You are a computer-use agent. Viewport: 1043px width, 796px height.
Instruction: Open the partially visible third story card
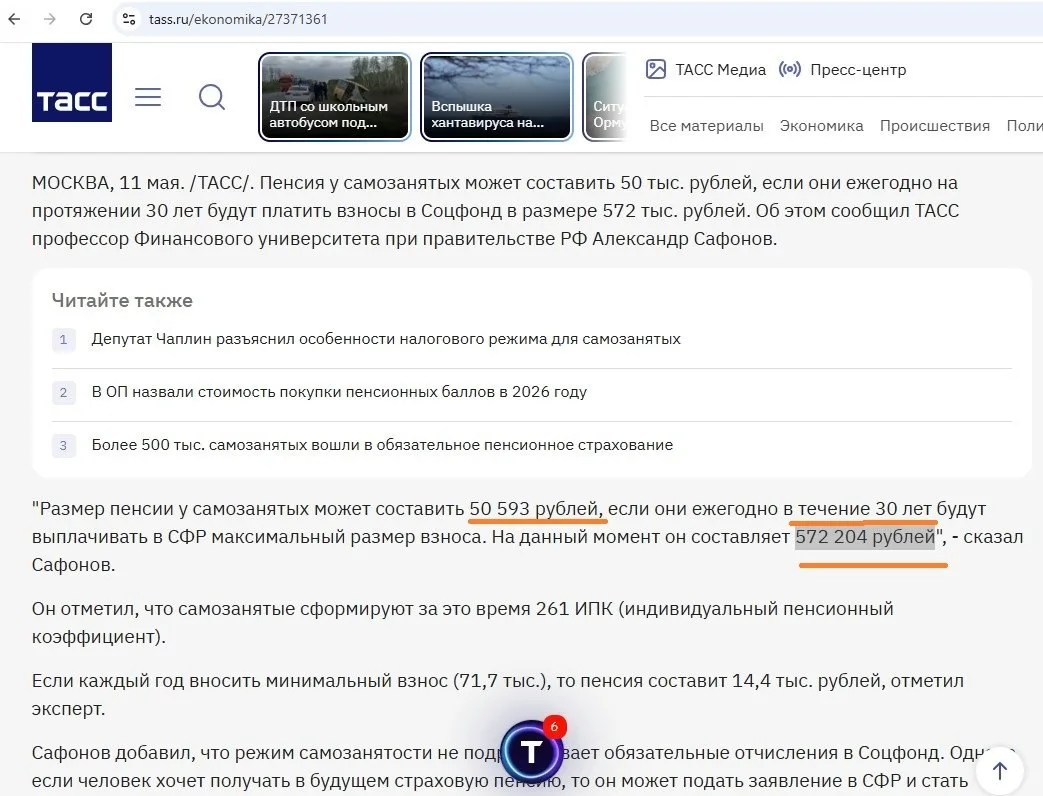(x=605, y=97)
